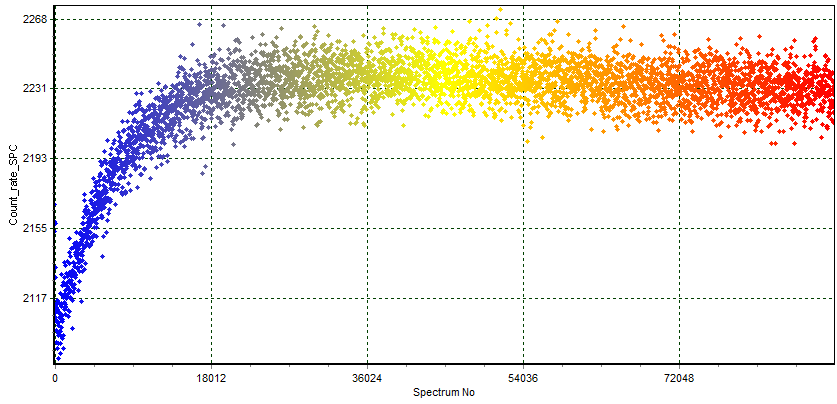Click the 2155 y-axis tick label
Screen dimensions: 837x404
point(35,229)
